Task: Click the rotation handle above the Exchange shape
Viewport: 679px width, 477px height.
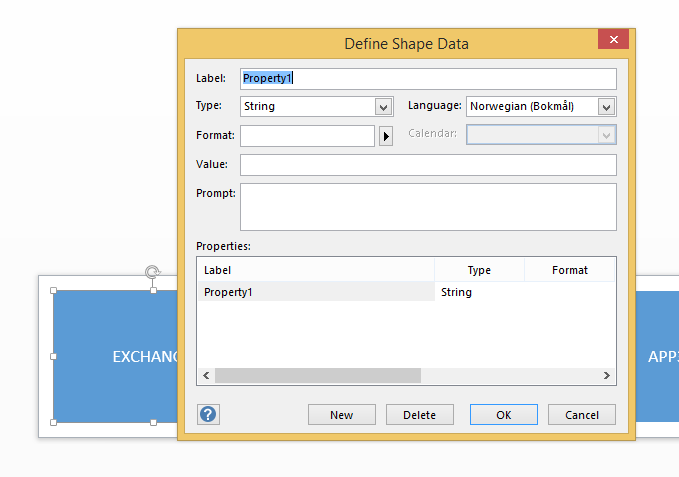Action: [152, 272]
